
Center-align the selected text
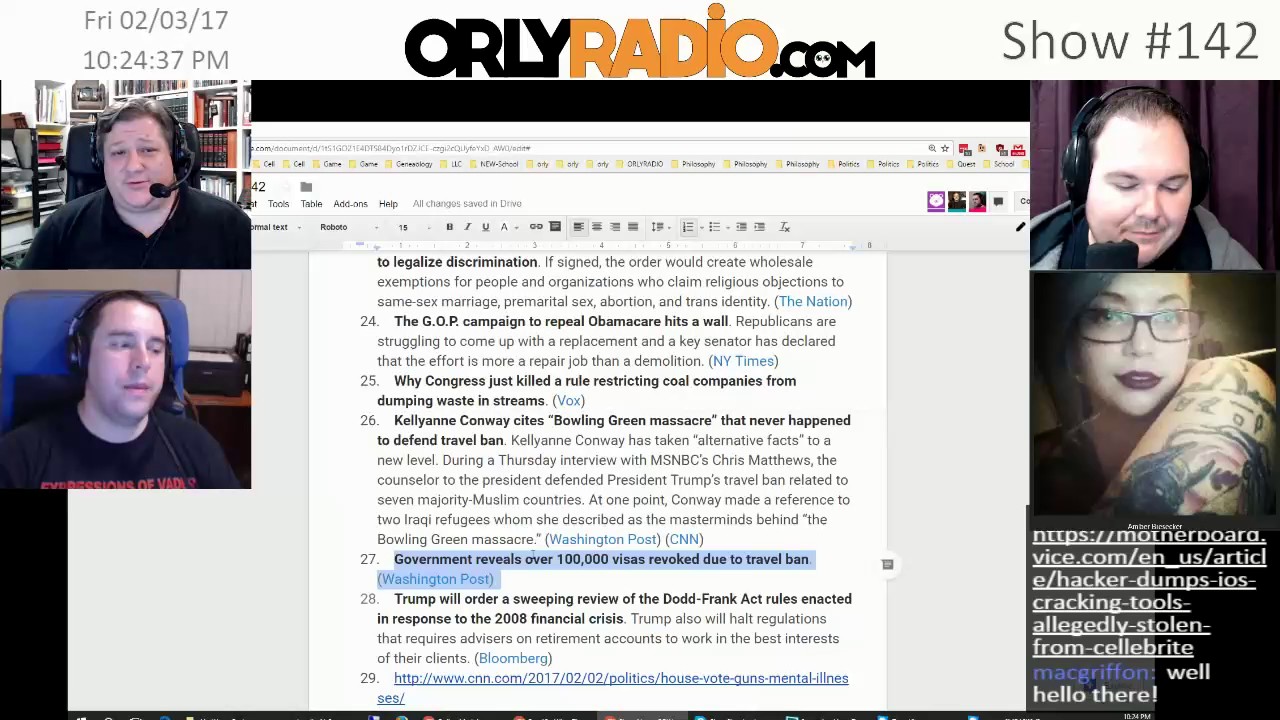coord(596,227)
